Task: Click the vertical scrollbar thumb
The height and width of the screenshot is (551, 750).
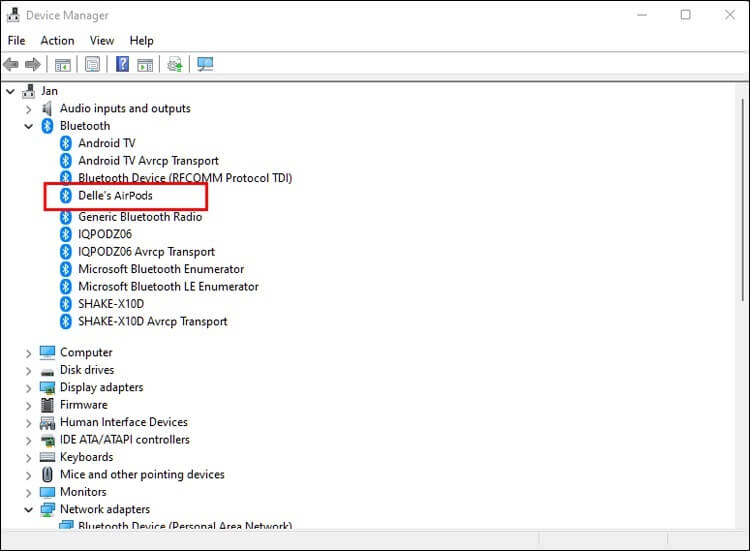Action: pos(742,200)
